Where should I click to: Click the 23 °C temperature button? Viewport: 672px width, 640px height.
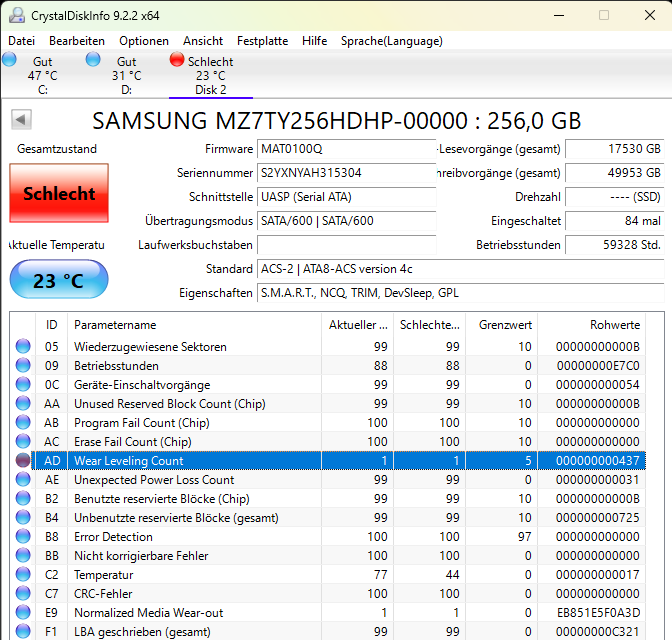click(x=59, y=281)
